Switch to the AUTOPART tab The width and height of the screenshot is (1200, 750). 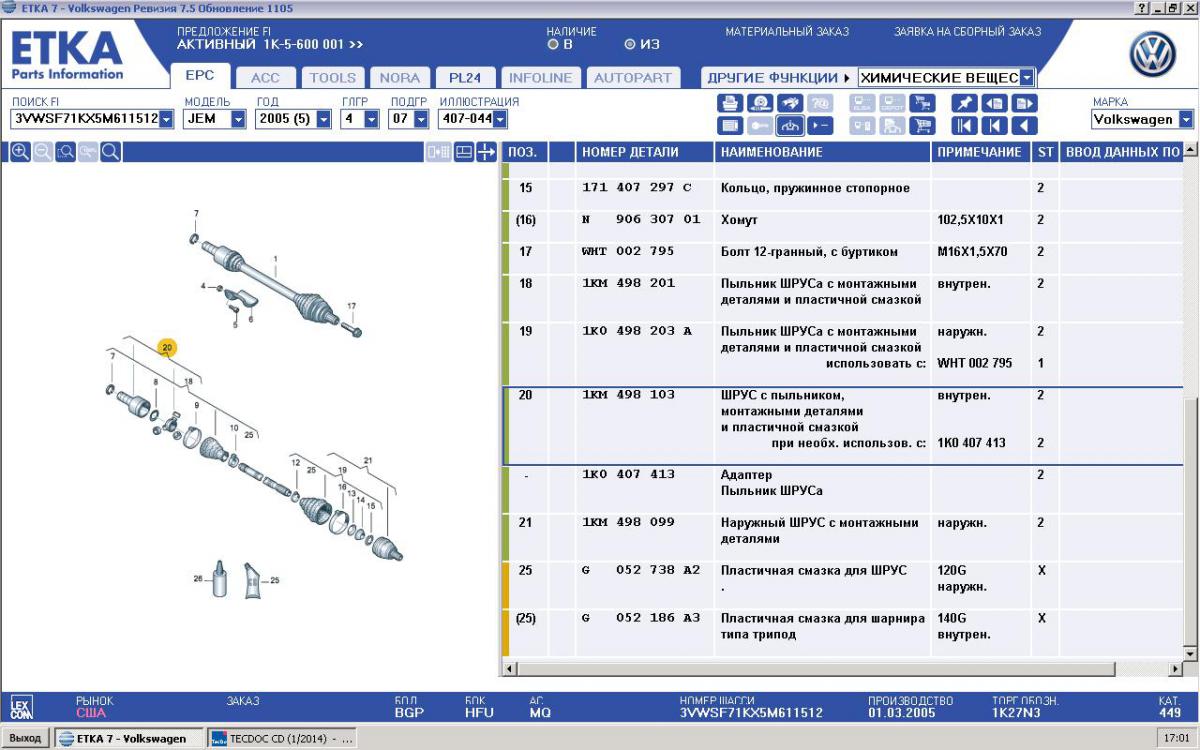click(633, 78)
